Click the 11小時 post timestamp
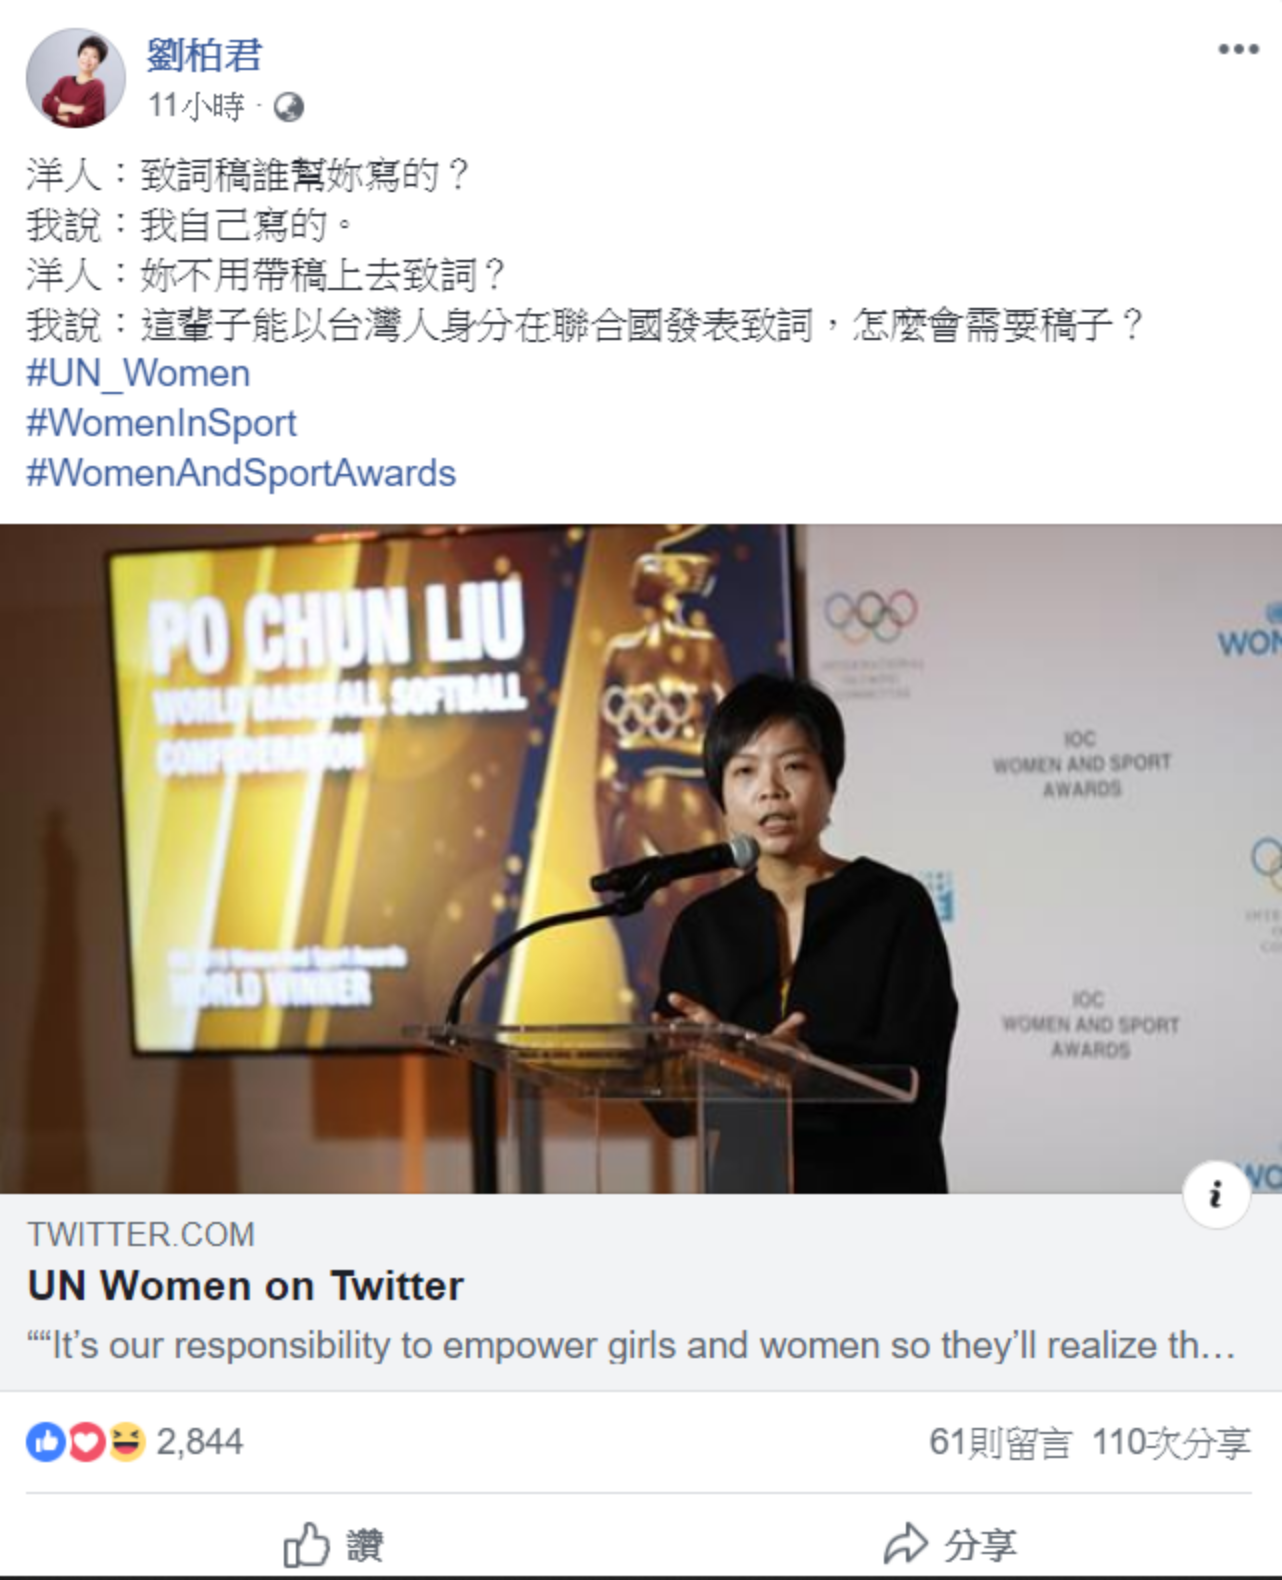The image size is (1282, 1580). (196, 106)
